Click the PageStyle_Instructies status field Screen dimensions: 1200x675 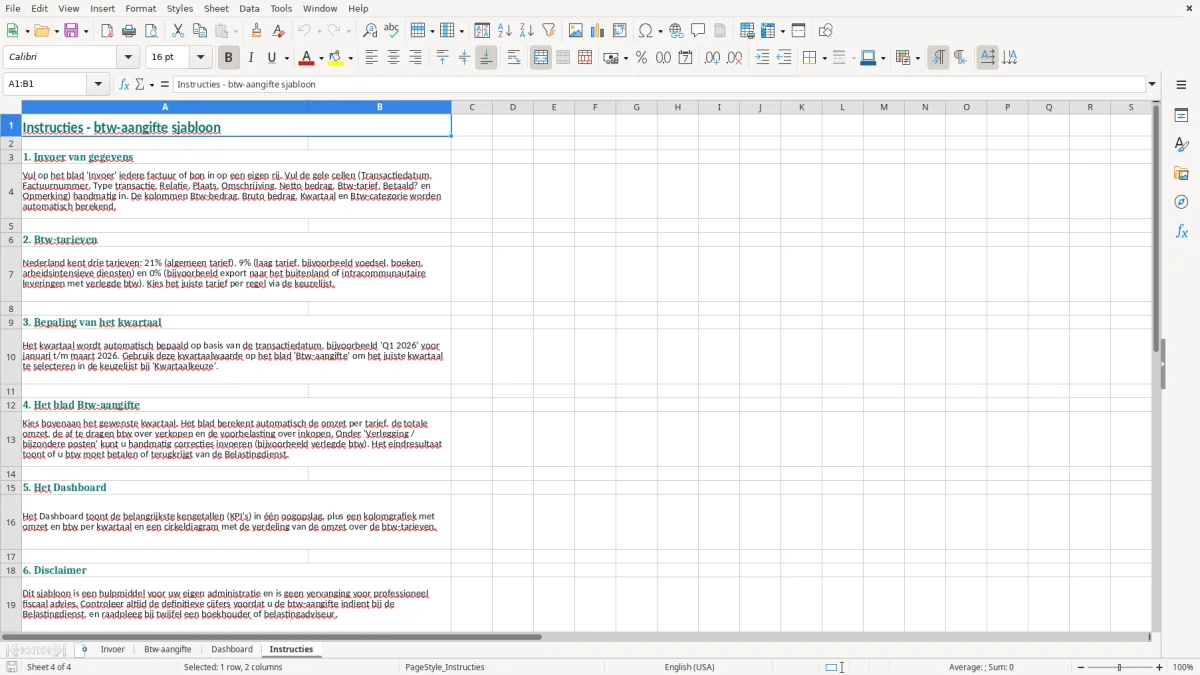click(x=445, y=667)
